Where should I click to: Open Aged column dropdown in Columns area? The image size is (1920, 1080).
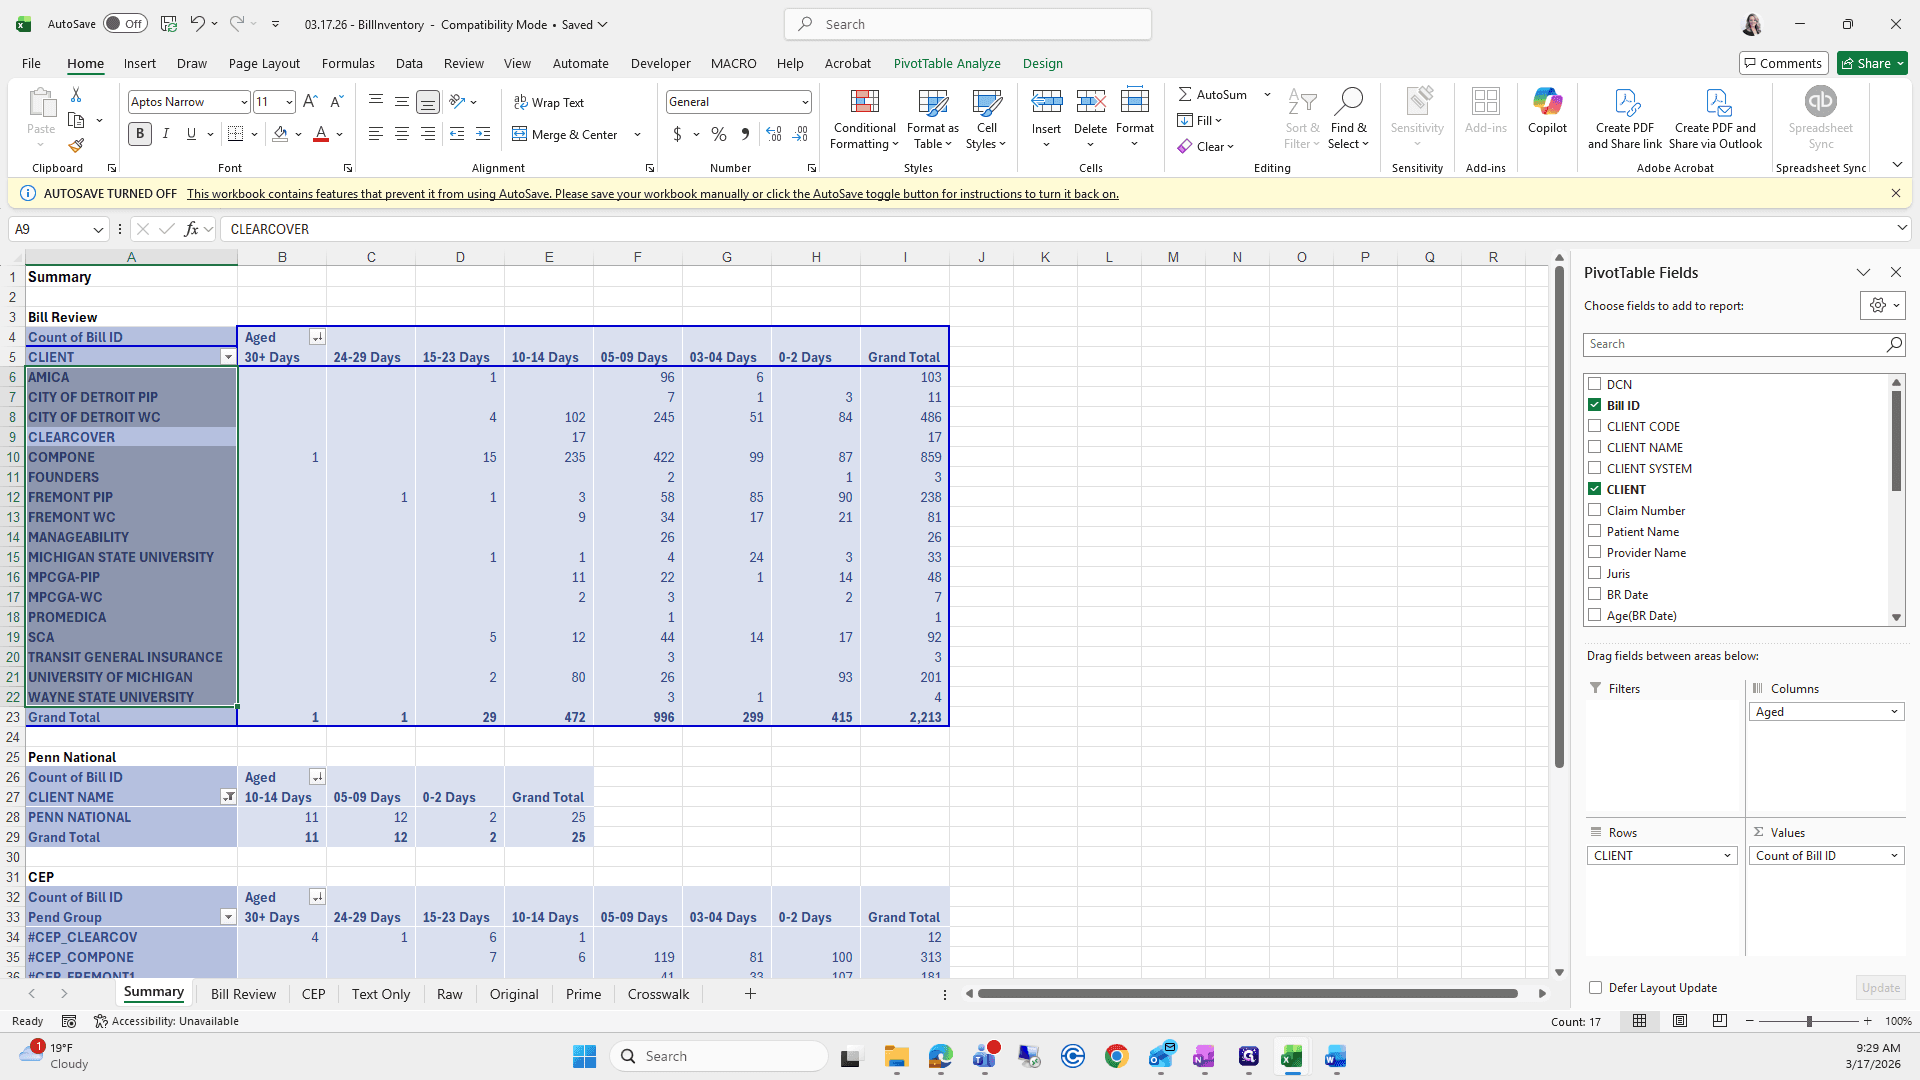tap(1894, 712)
